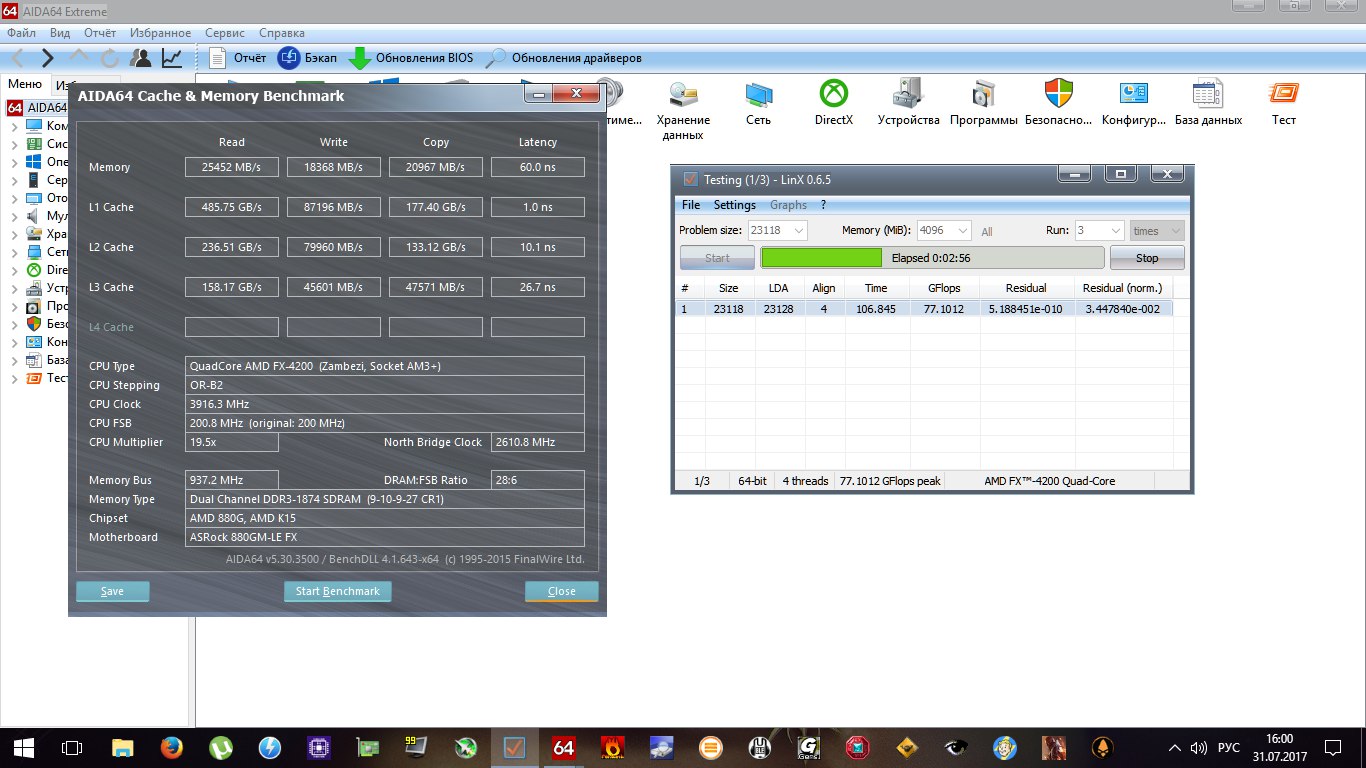
Task: Open the Вид menu
Action: [60, 33]
